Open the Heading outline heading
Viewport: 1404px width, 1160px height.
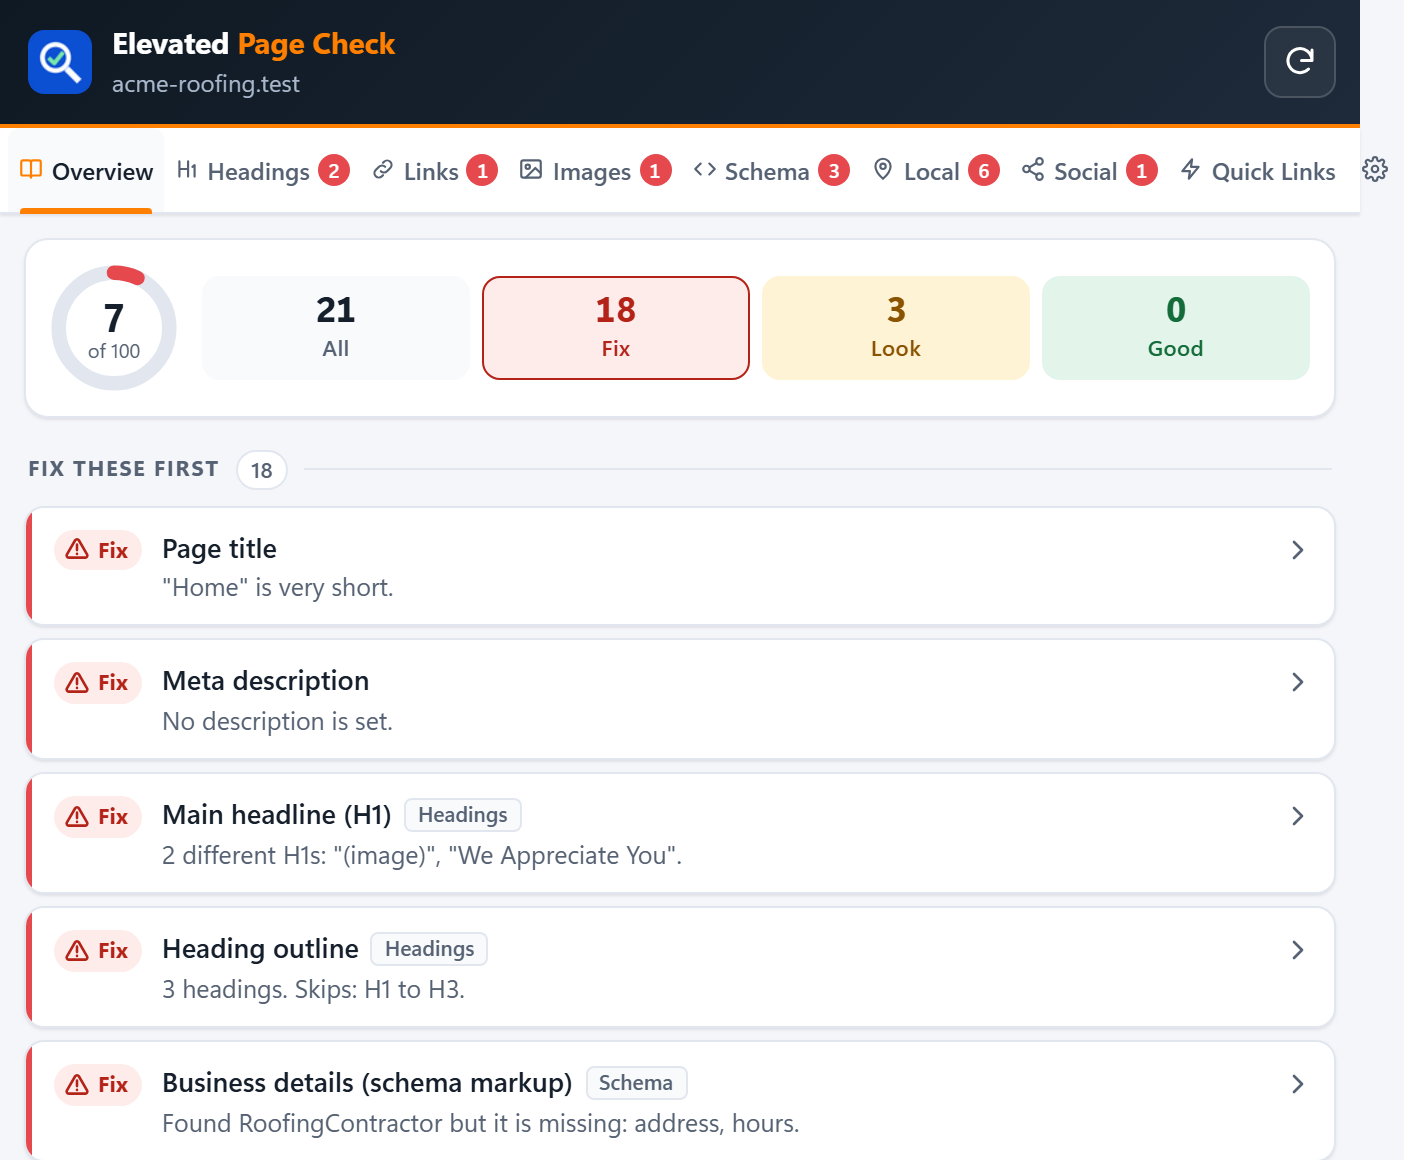260,949
